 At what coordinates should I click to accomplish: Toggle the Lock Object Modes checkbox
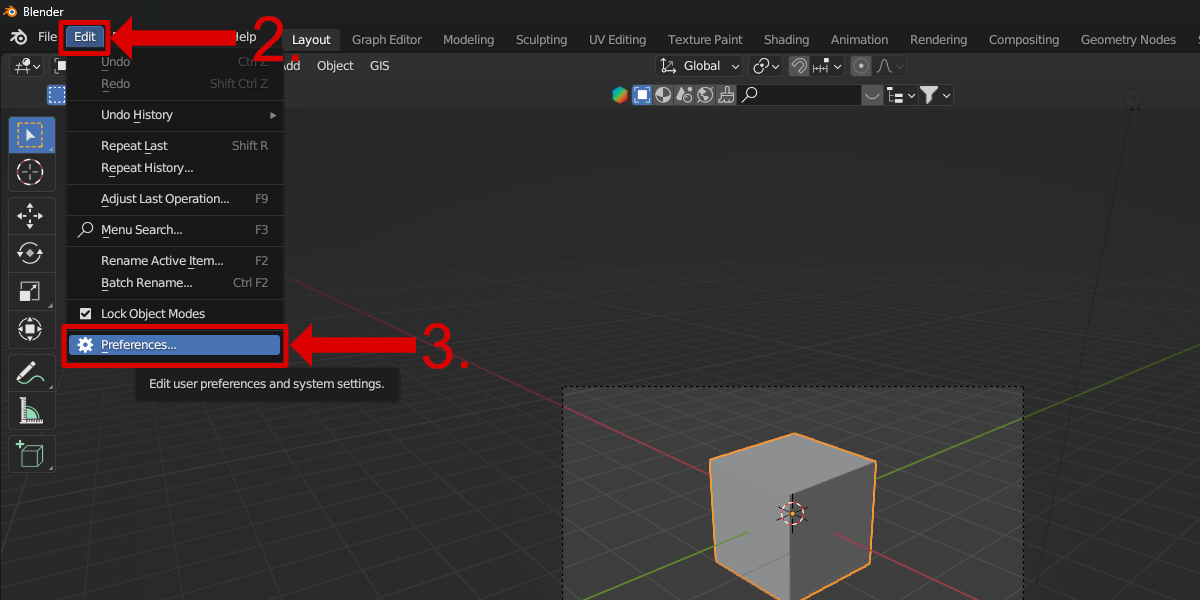pos(86,314)
